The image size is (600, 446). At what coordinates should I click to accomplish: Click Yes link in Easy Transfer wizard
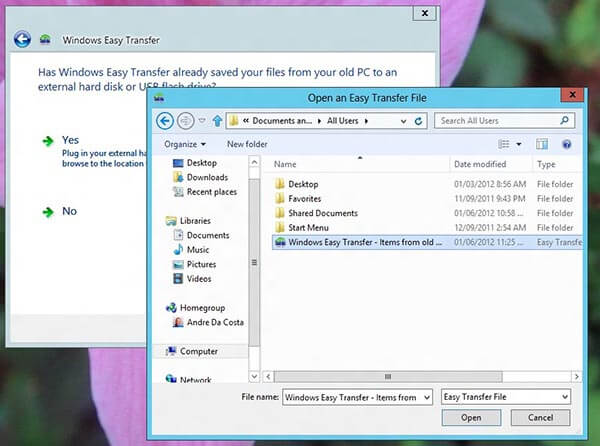tap(70, 140)
